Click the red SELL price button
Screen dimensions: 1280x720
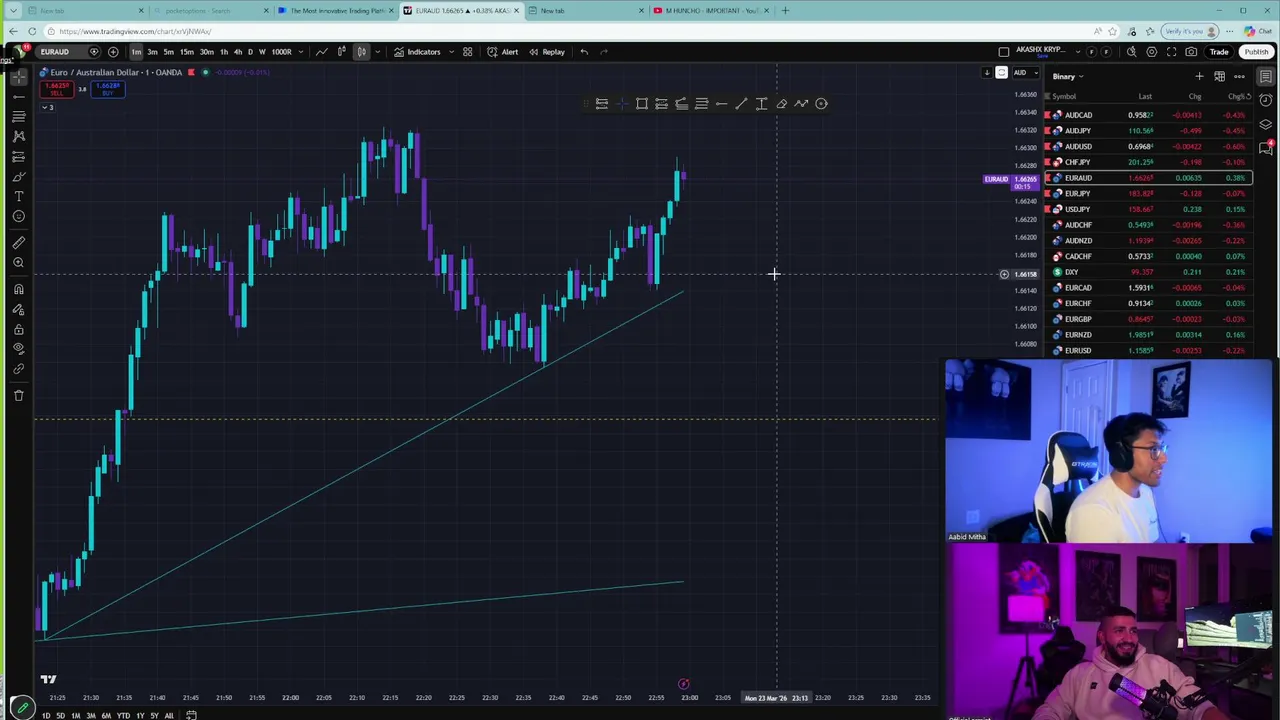57,89
